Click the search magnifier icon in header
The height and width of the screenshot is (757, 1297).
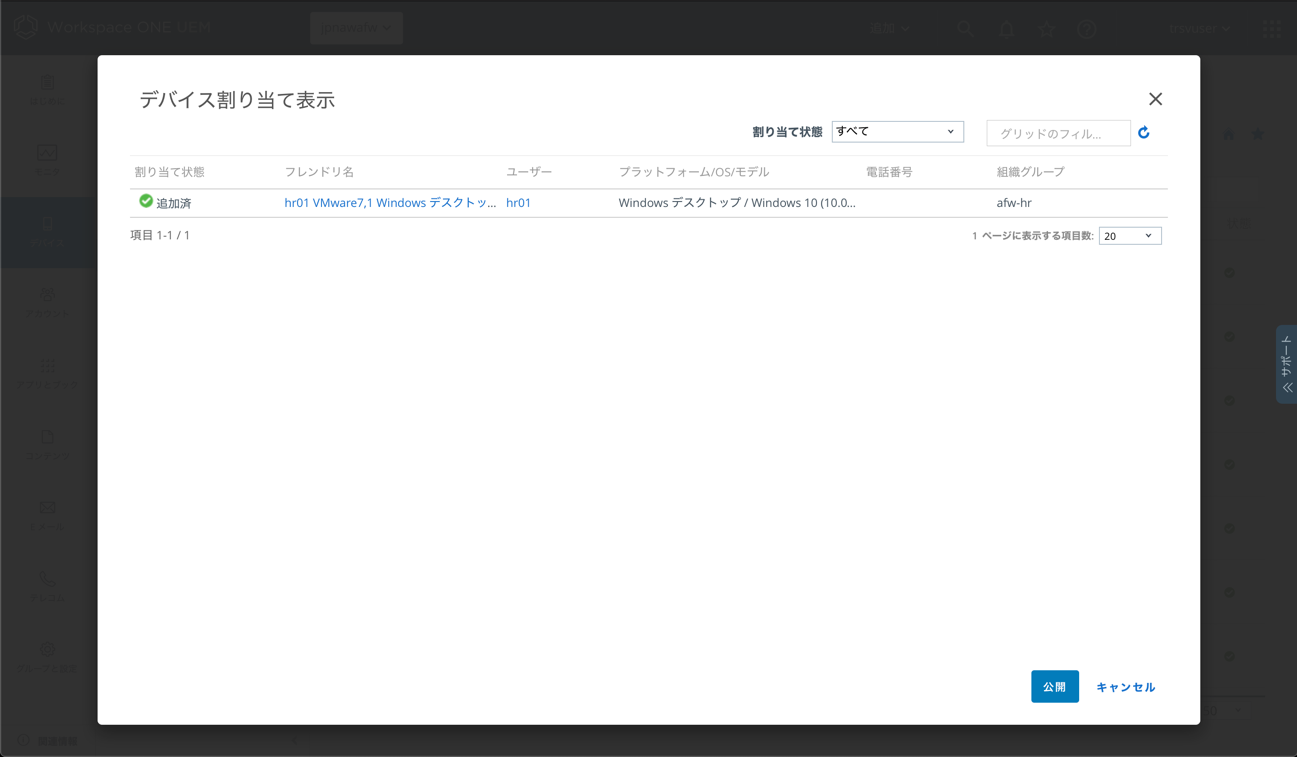(x=965, y=29)
